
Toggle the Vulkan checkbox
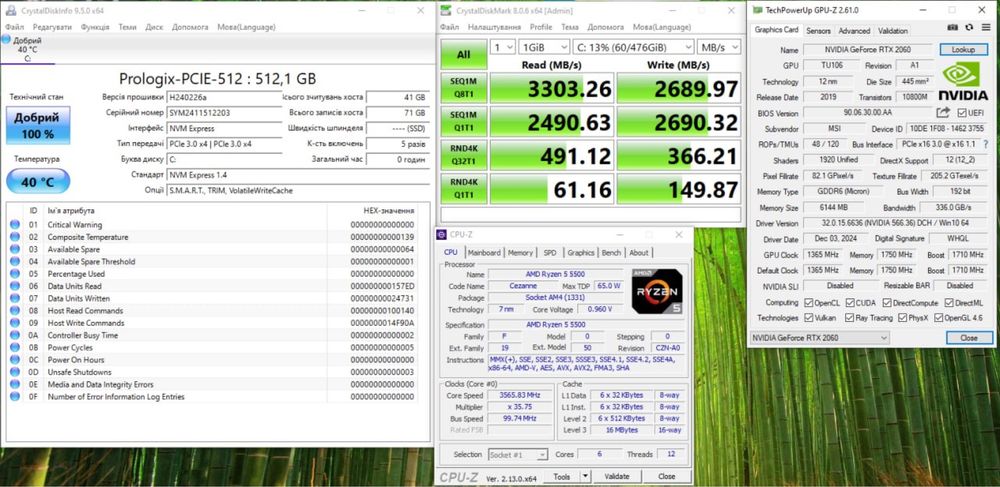809,317
